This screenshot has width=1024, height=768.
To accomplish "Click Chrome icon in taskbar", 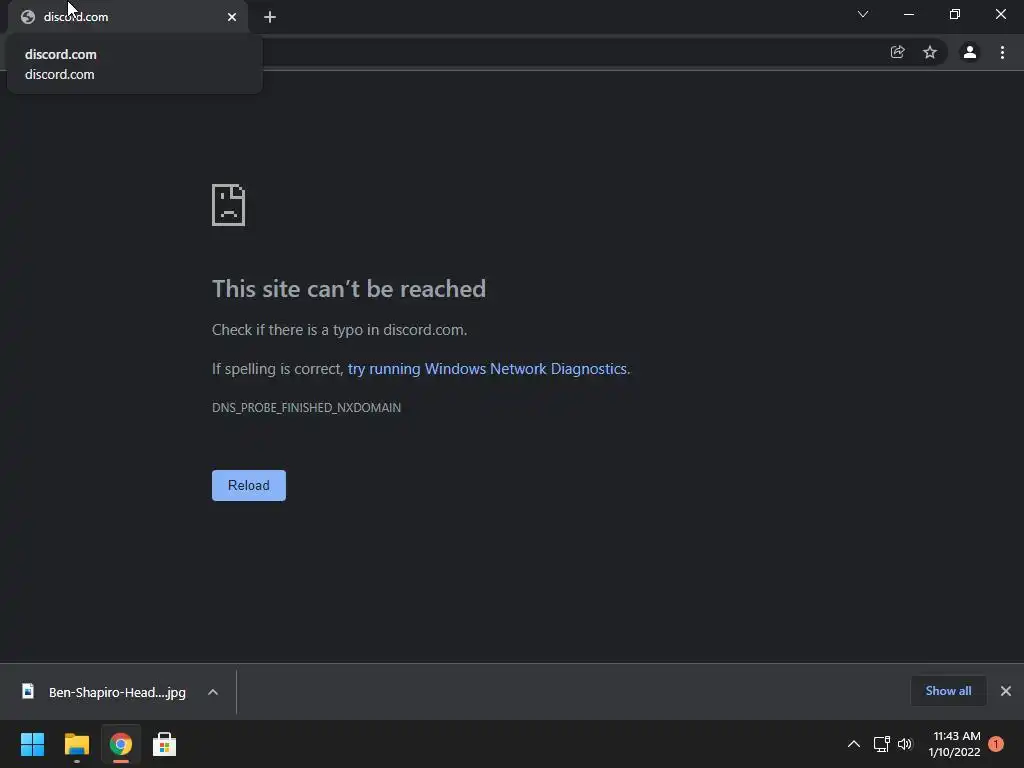I will 121,744.
